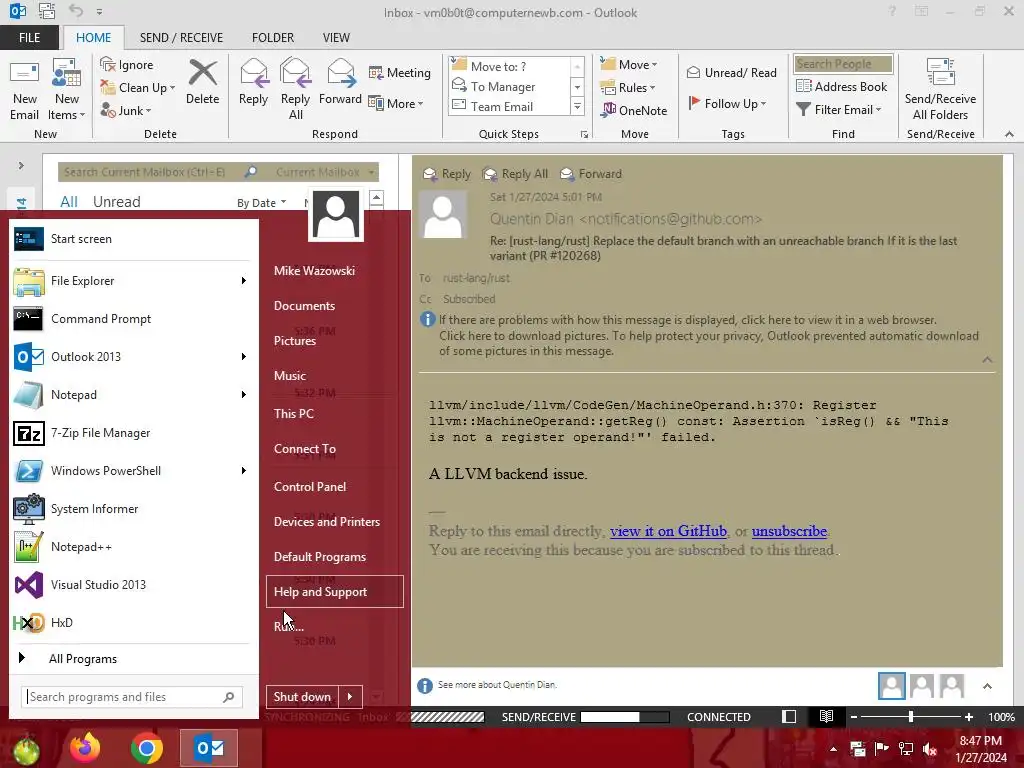Screen dimensions: 1024x768
Task: Open the Rules dropdown
Action: (x=628, y=88)
